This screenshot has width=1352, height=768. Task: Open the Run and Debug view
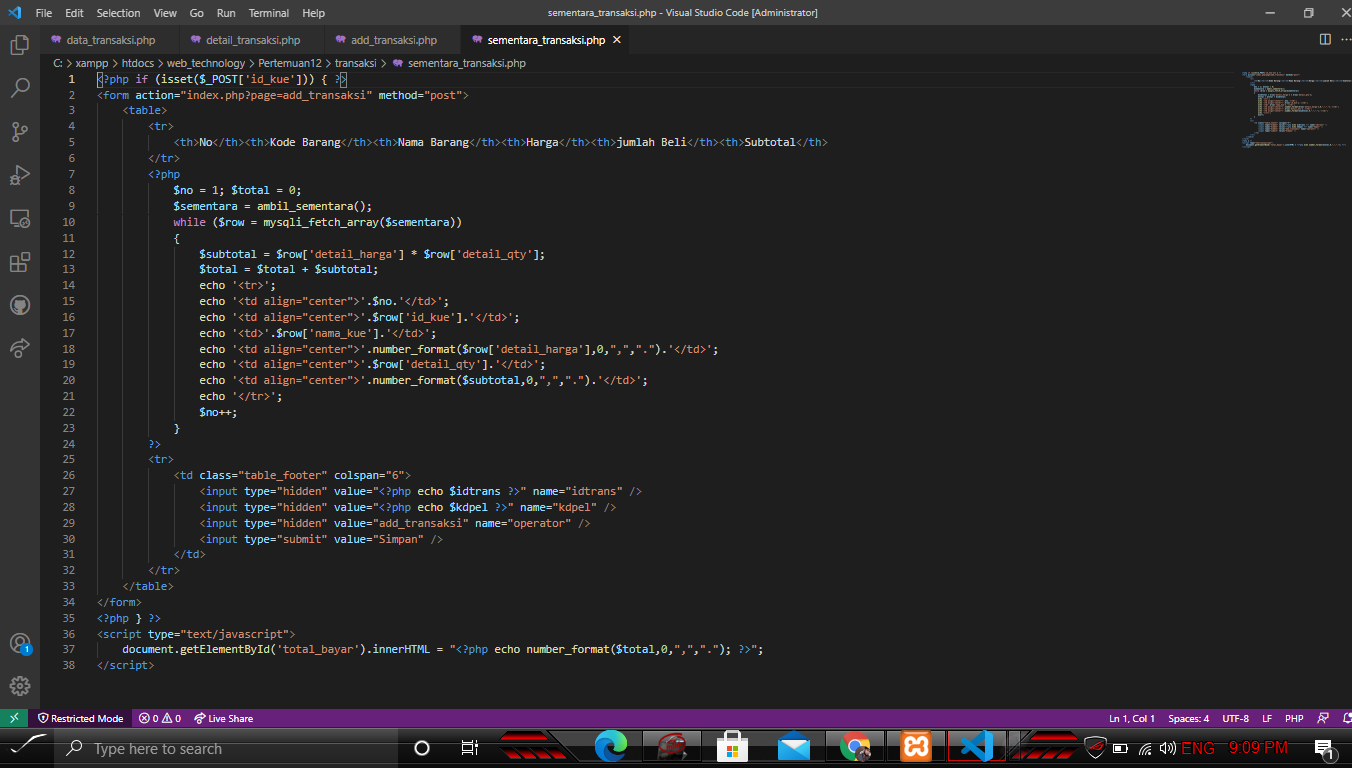pos(20,175)
